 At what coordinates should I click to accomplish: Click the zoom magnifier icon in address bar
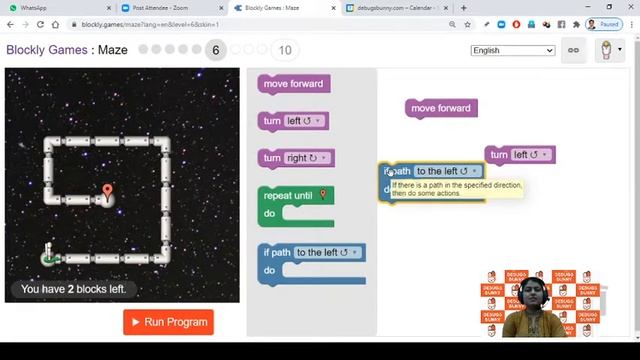(x=452, y=24)
